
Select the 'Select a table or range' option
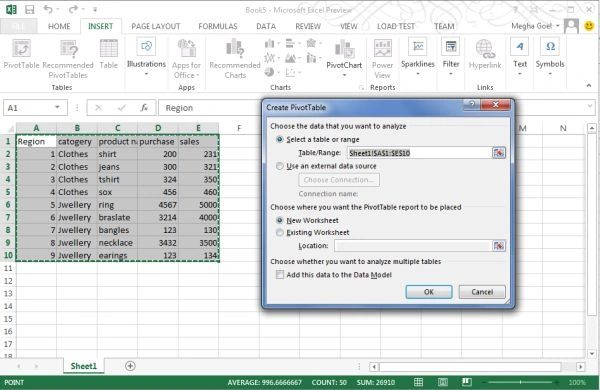(280, 140)
